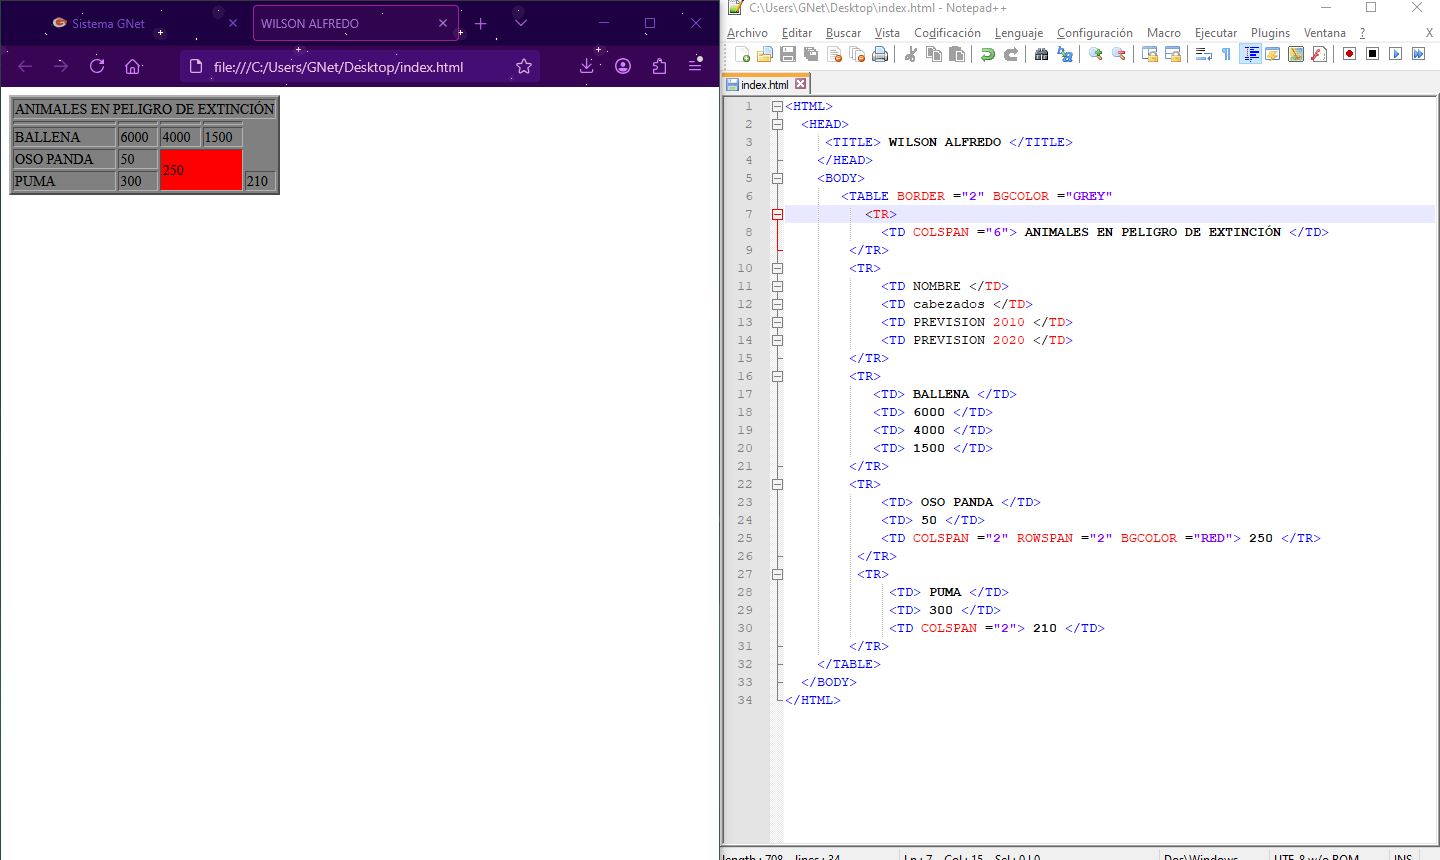The width and height of the screenshot is (1440, 860).
Task: Close the index.html document tab
Action: point(800,84)
